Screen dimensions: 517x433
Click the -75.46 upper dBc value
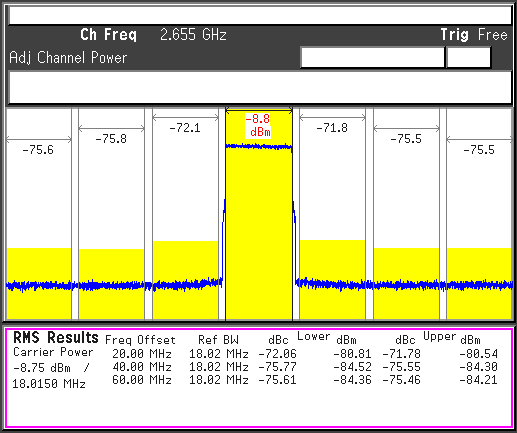401,380
